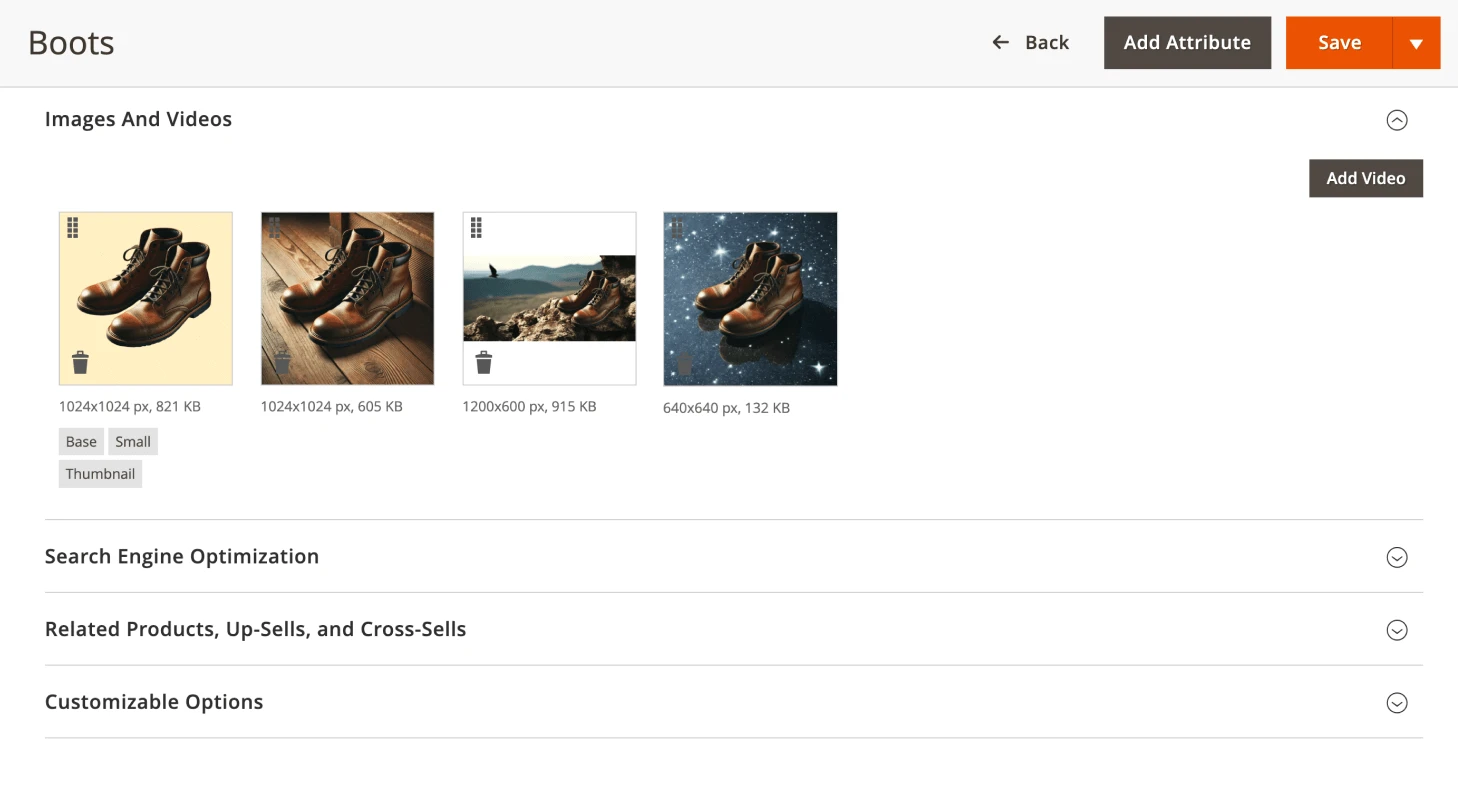Collapse the Images And Videos section

pos(1397,120)
